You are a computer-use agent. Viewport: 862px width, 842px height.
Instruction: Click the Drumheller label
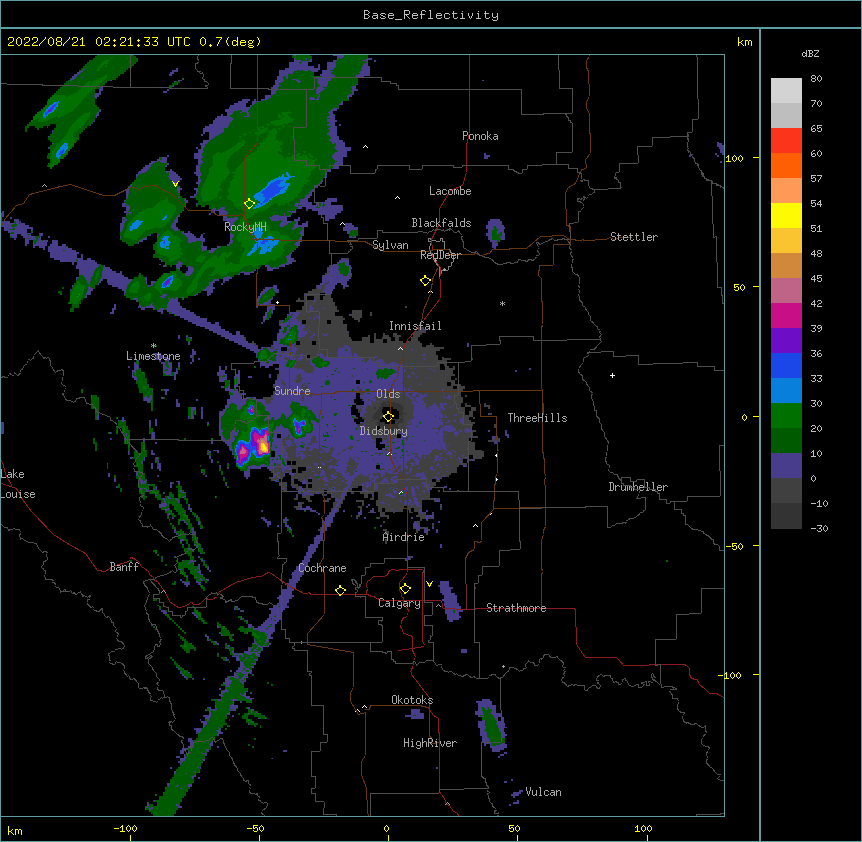638,487
